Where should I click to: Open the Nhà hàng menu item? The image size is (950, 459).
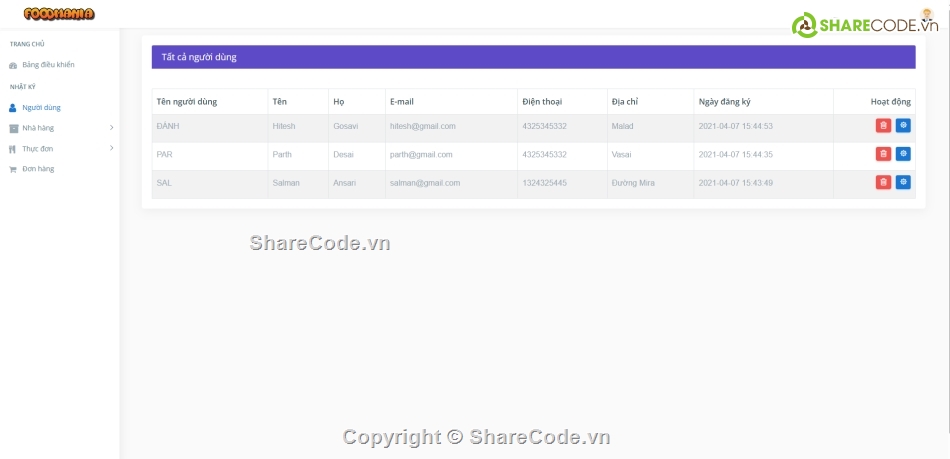tap(38, 128)
